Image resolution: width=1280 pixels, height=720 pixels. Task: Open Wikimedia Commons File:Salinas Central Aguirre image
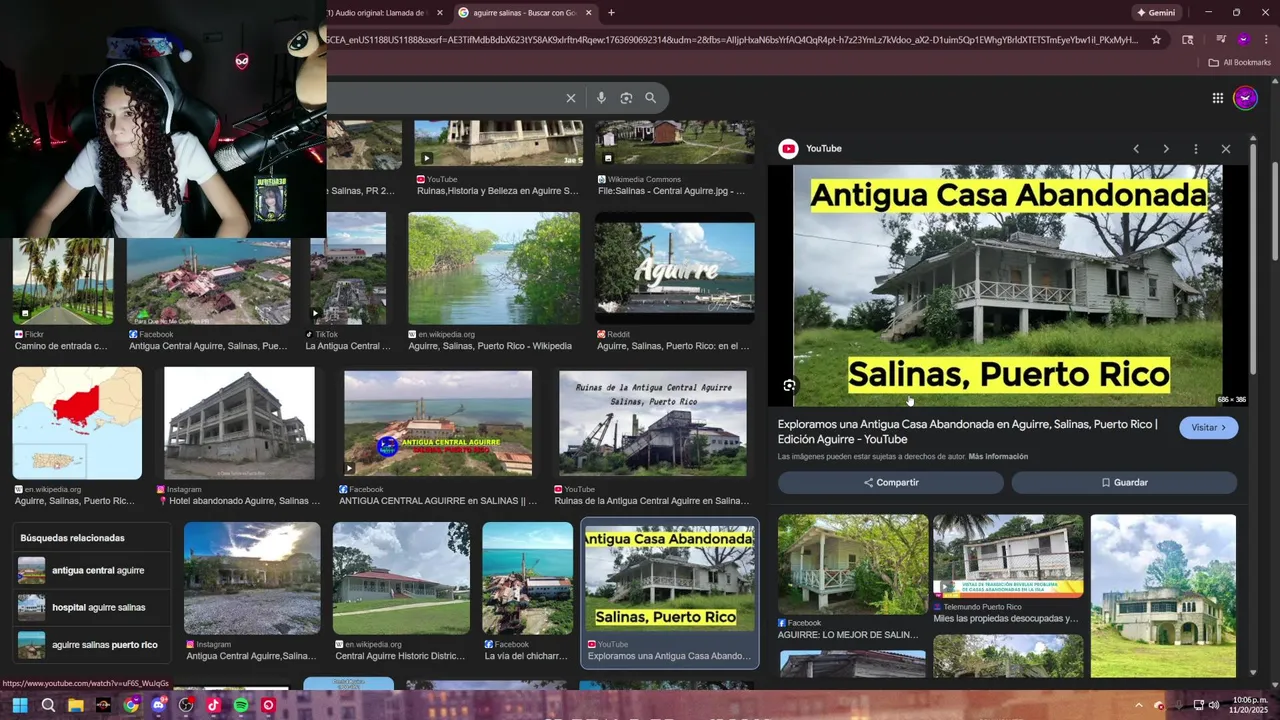pos(675,143)
